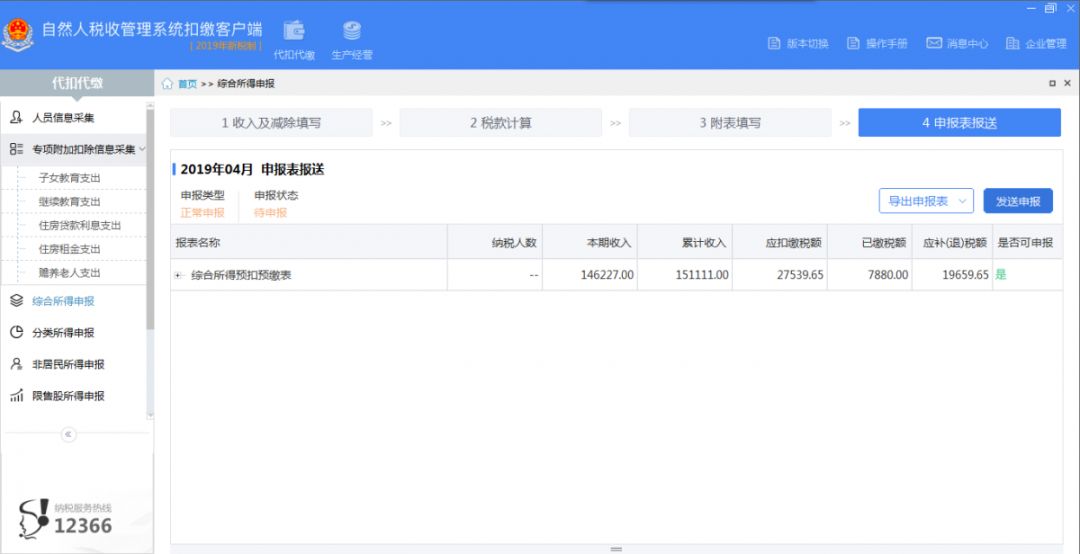Click the 应扣缴税额 column header
The image size is (1080, 554).
click(x=780, y=242)
